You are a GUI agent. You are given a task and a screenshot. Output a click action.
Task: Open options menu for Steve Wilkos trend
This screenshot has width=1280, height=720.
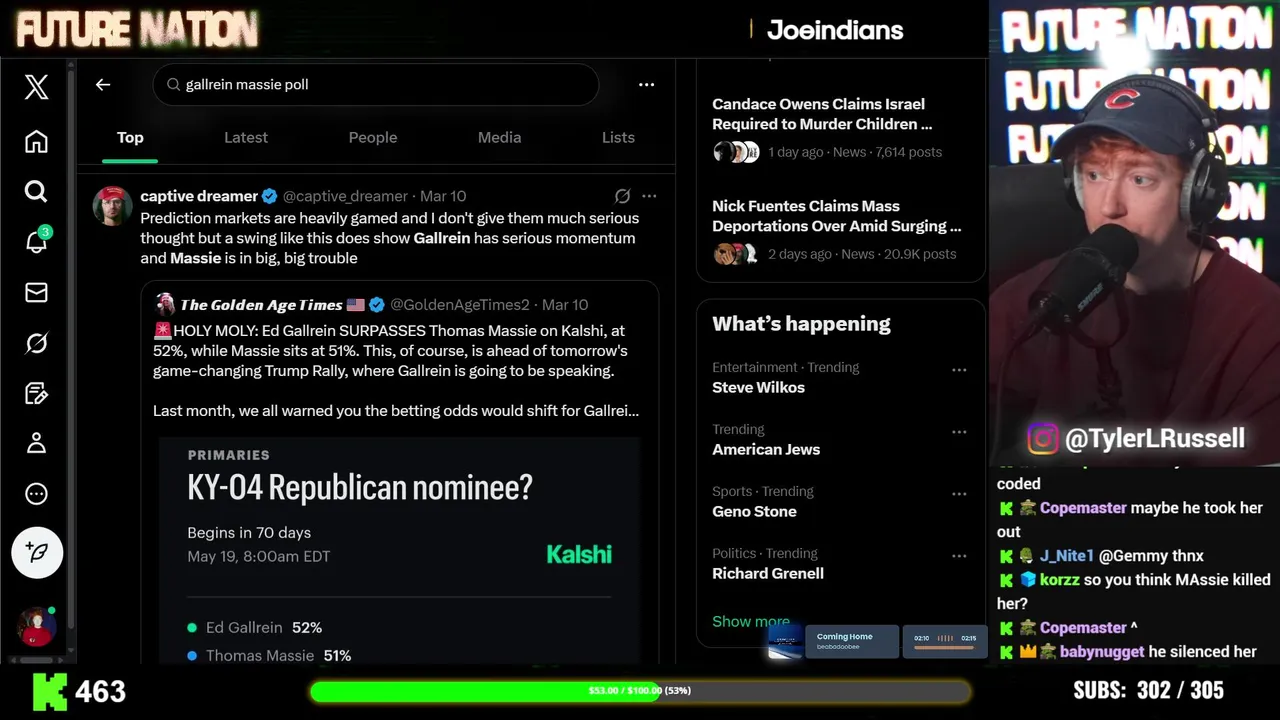click(959, 370)
